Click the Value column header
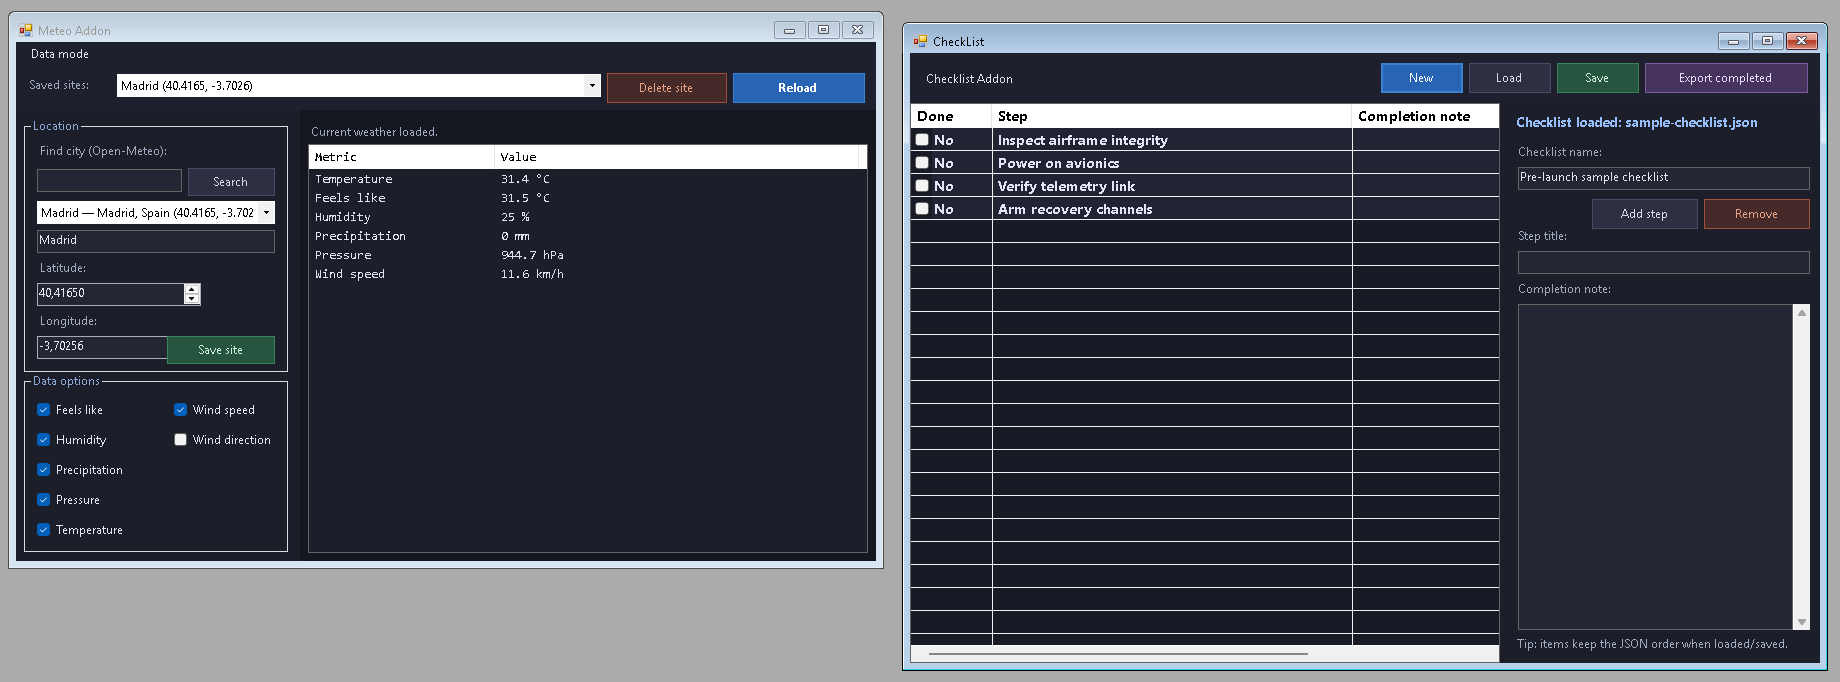Viewport: 1840px width, 682px height. click(x=677, y=157)
